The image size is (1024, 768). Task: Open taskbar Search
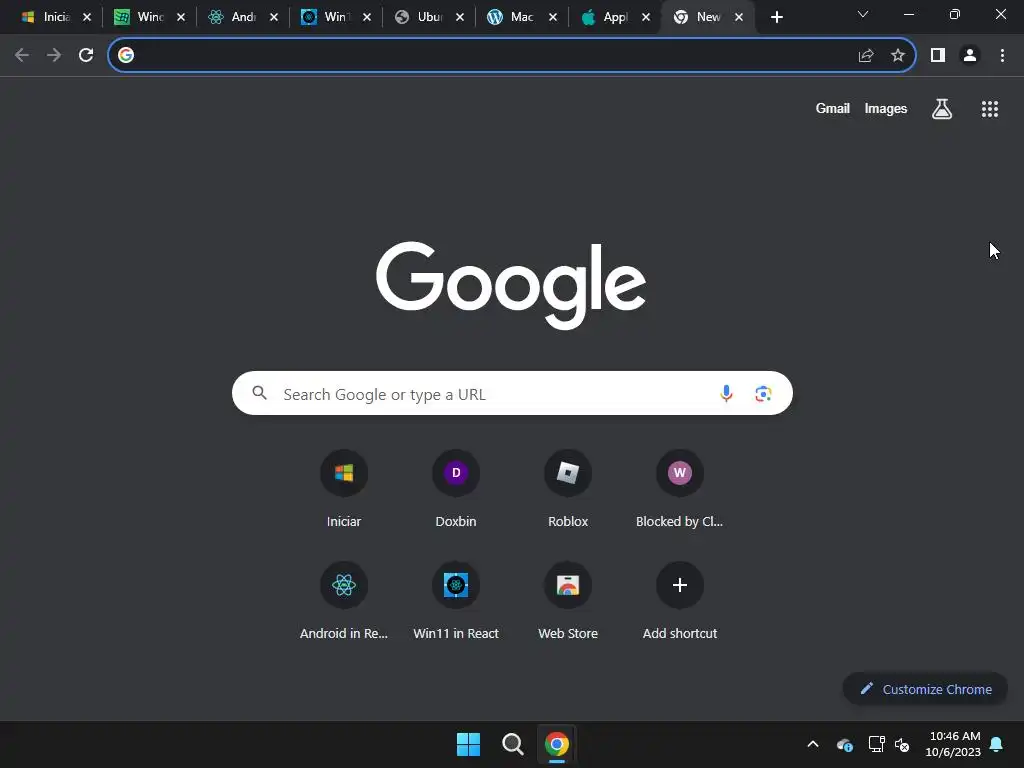[513, 744]
